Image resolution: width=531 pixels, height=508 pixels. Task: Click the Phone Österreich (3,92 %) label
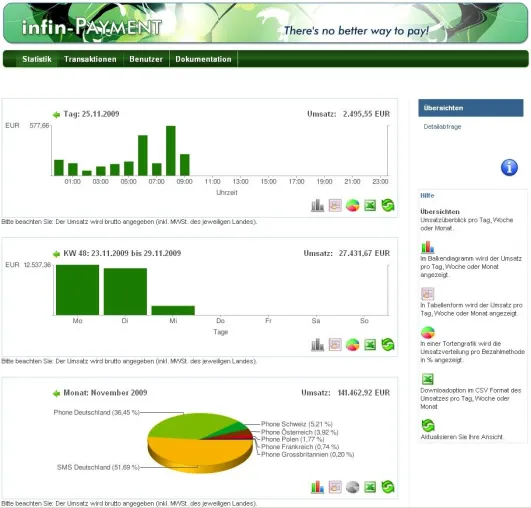(x=300, y=432)
